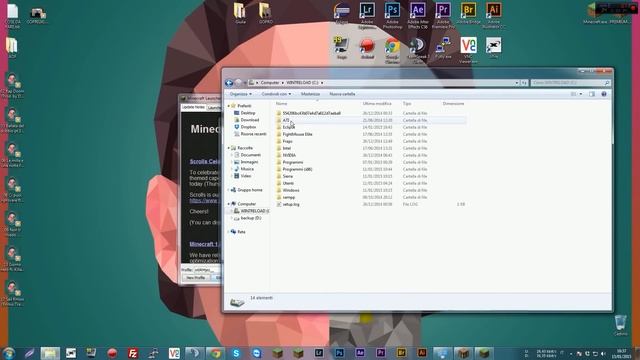Select the Documenti library
The height and width of the screenshot is (360, 640).
(x=251, y=155)
